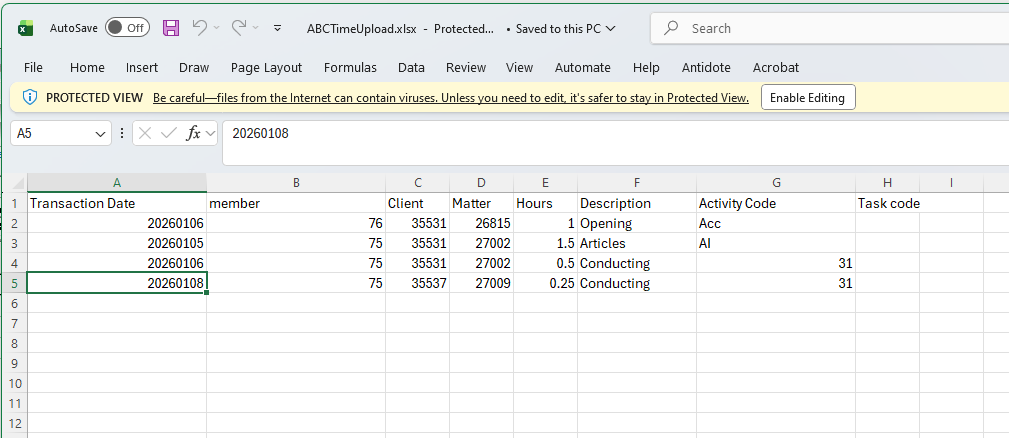This screenshot has height=438, width=1009.
Task: Select row 6 header
Action: (16, 303)
